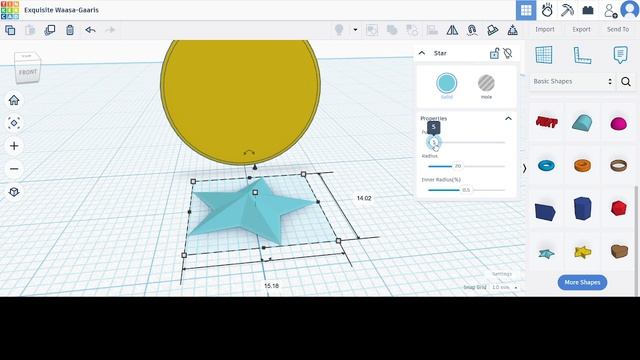Click the 15.18 dimension value

tap(271, 286)
